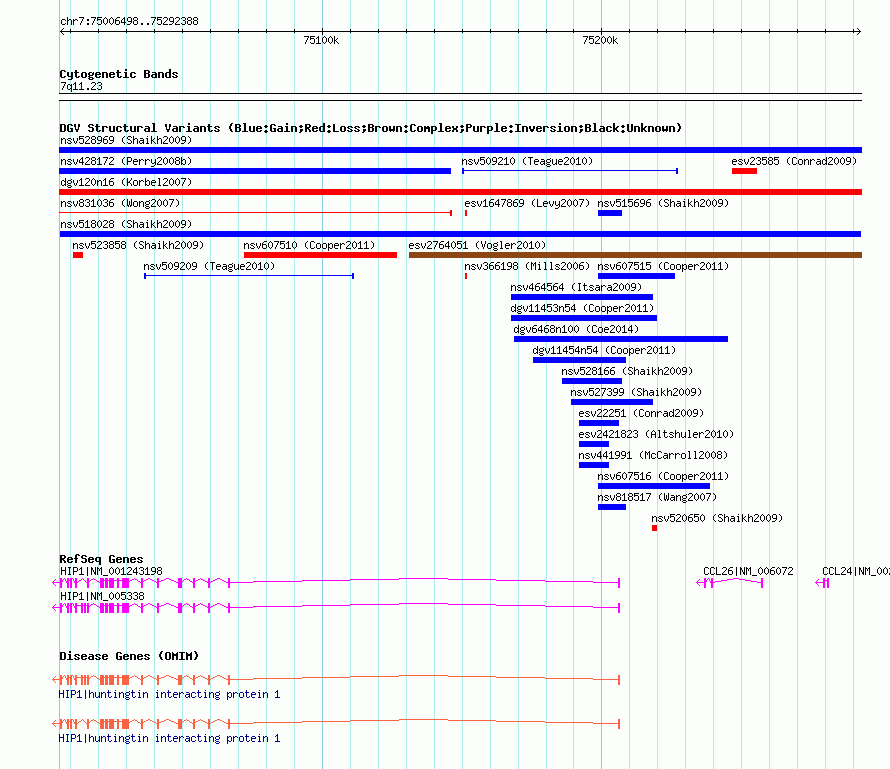This screenshot has width=890, height=769.
Task: Select the nsv520650 (Shaikh2009) red marker
Action: pyautogui.click(x=654, y=528)
